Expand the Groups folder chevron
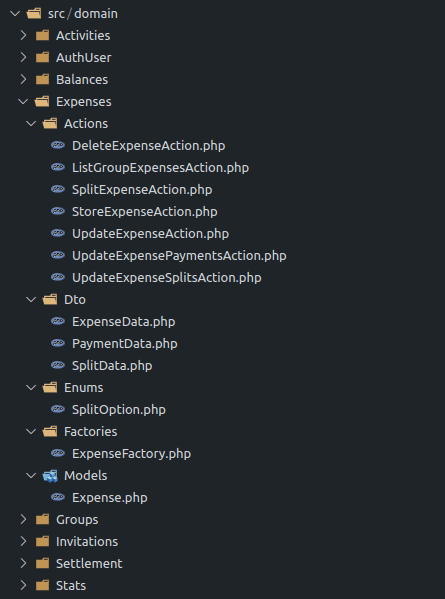445x599 pixels. [23, 520]
